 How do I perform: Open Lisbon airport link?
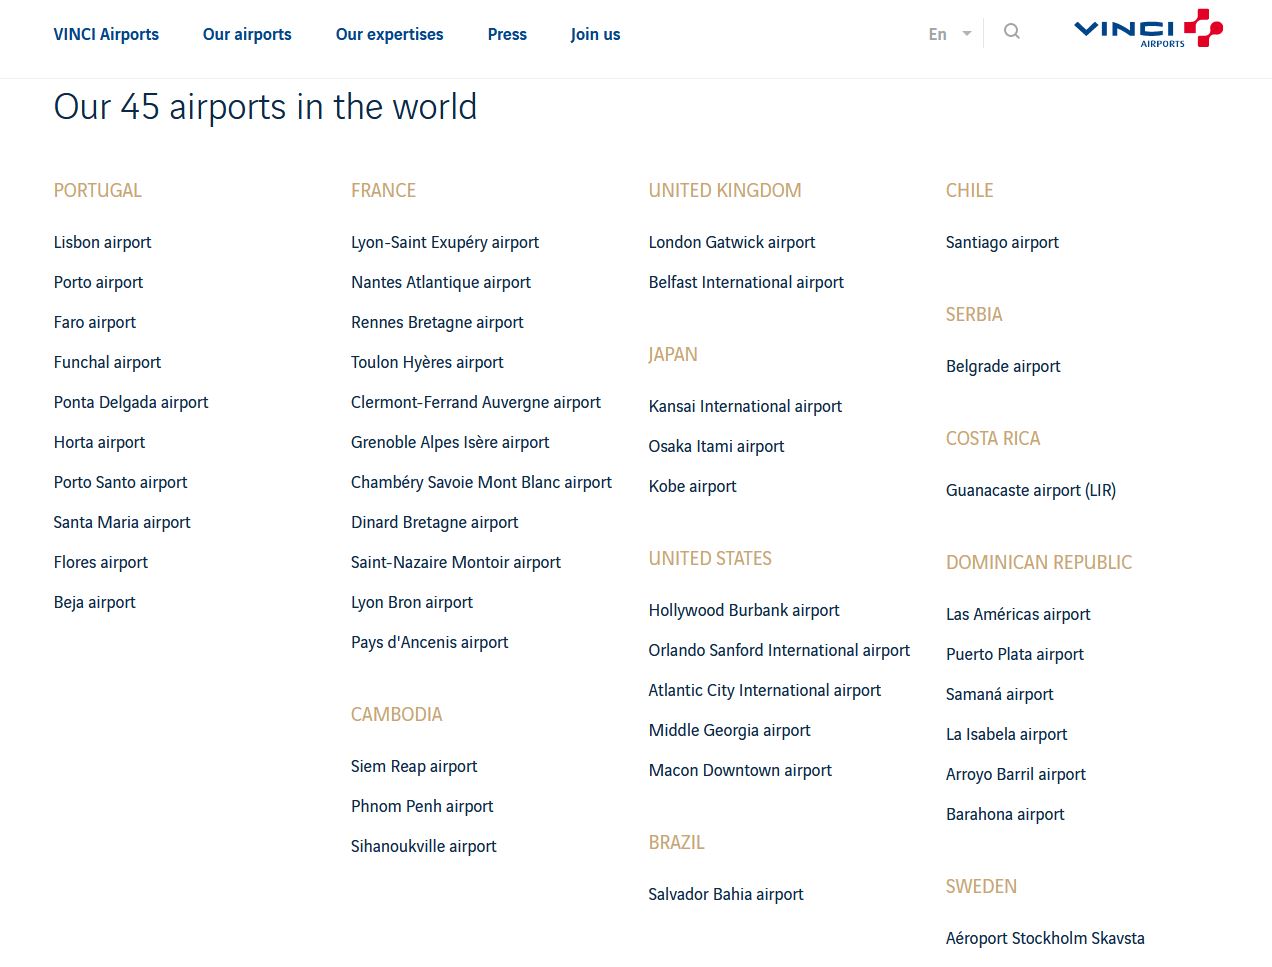(102, 242)
